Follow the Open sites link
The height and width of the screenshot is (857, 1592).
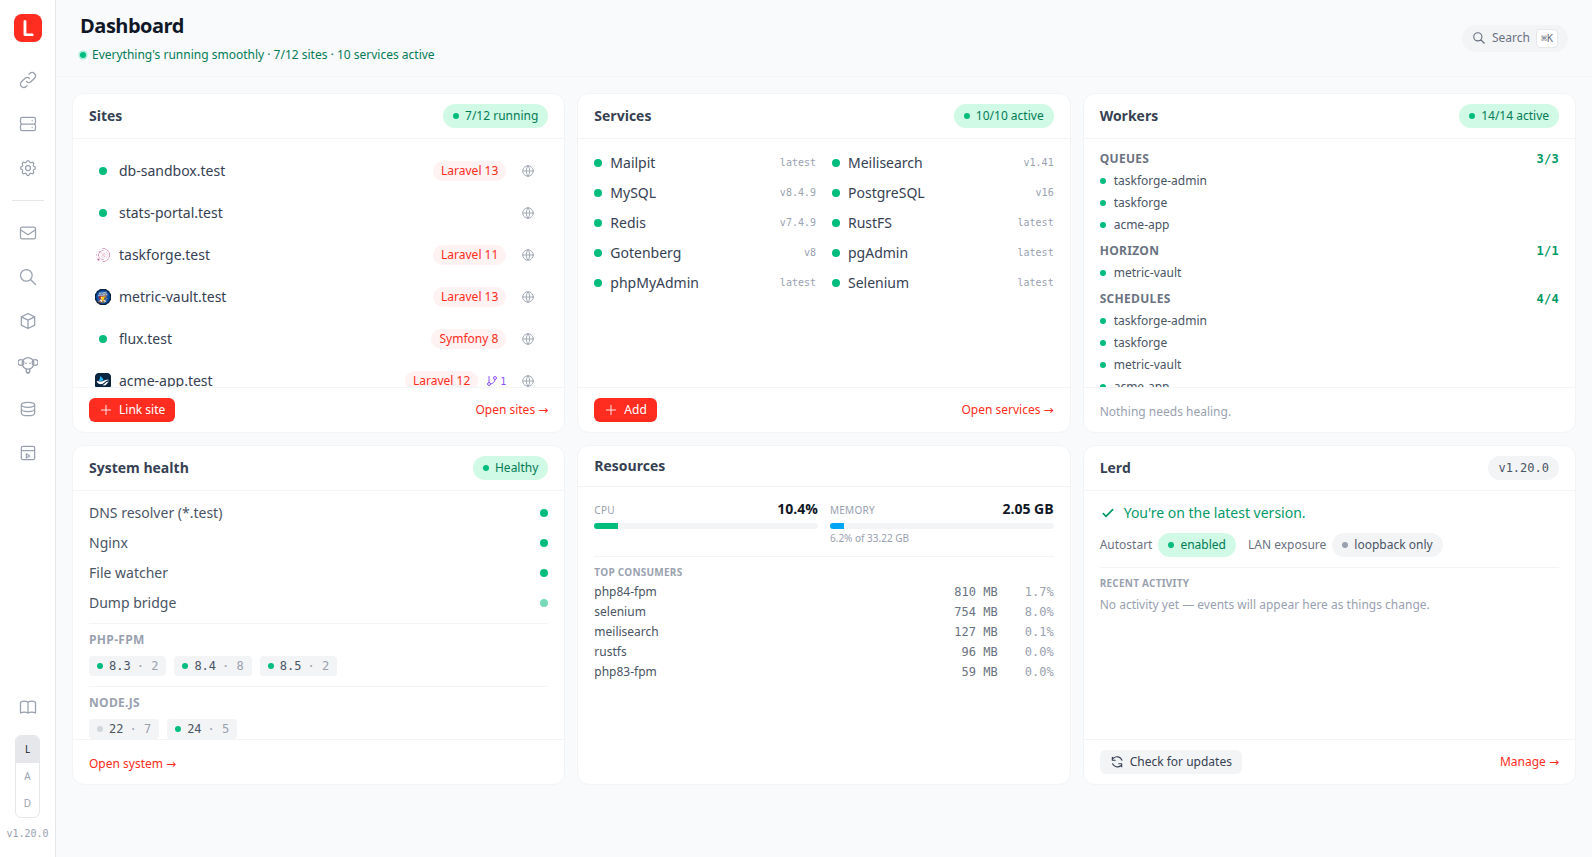click(512, 410)
